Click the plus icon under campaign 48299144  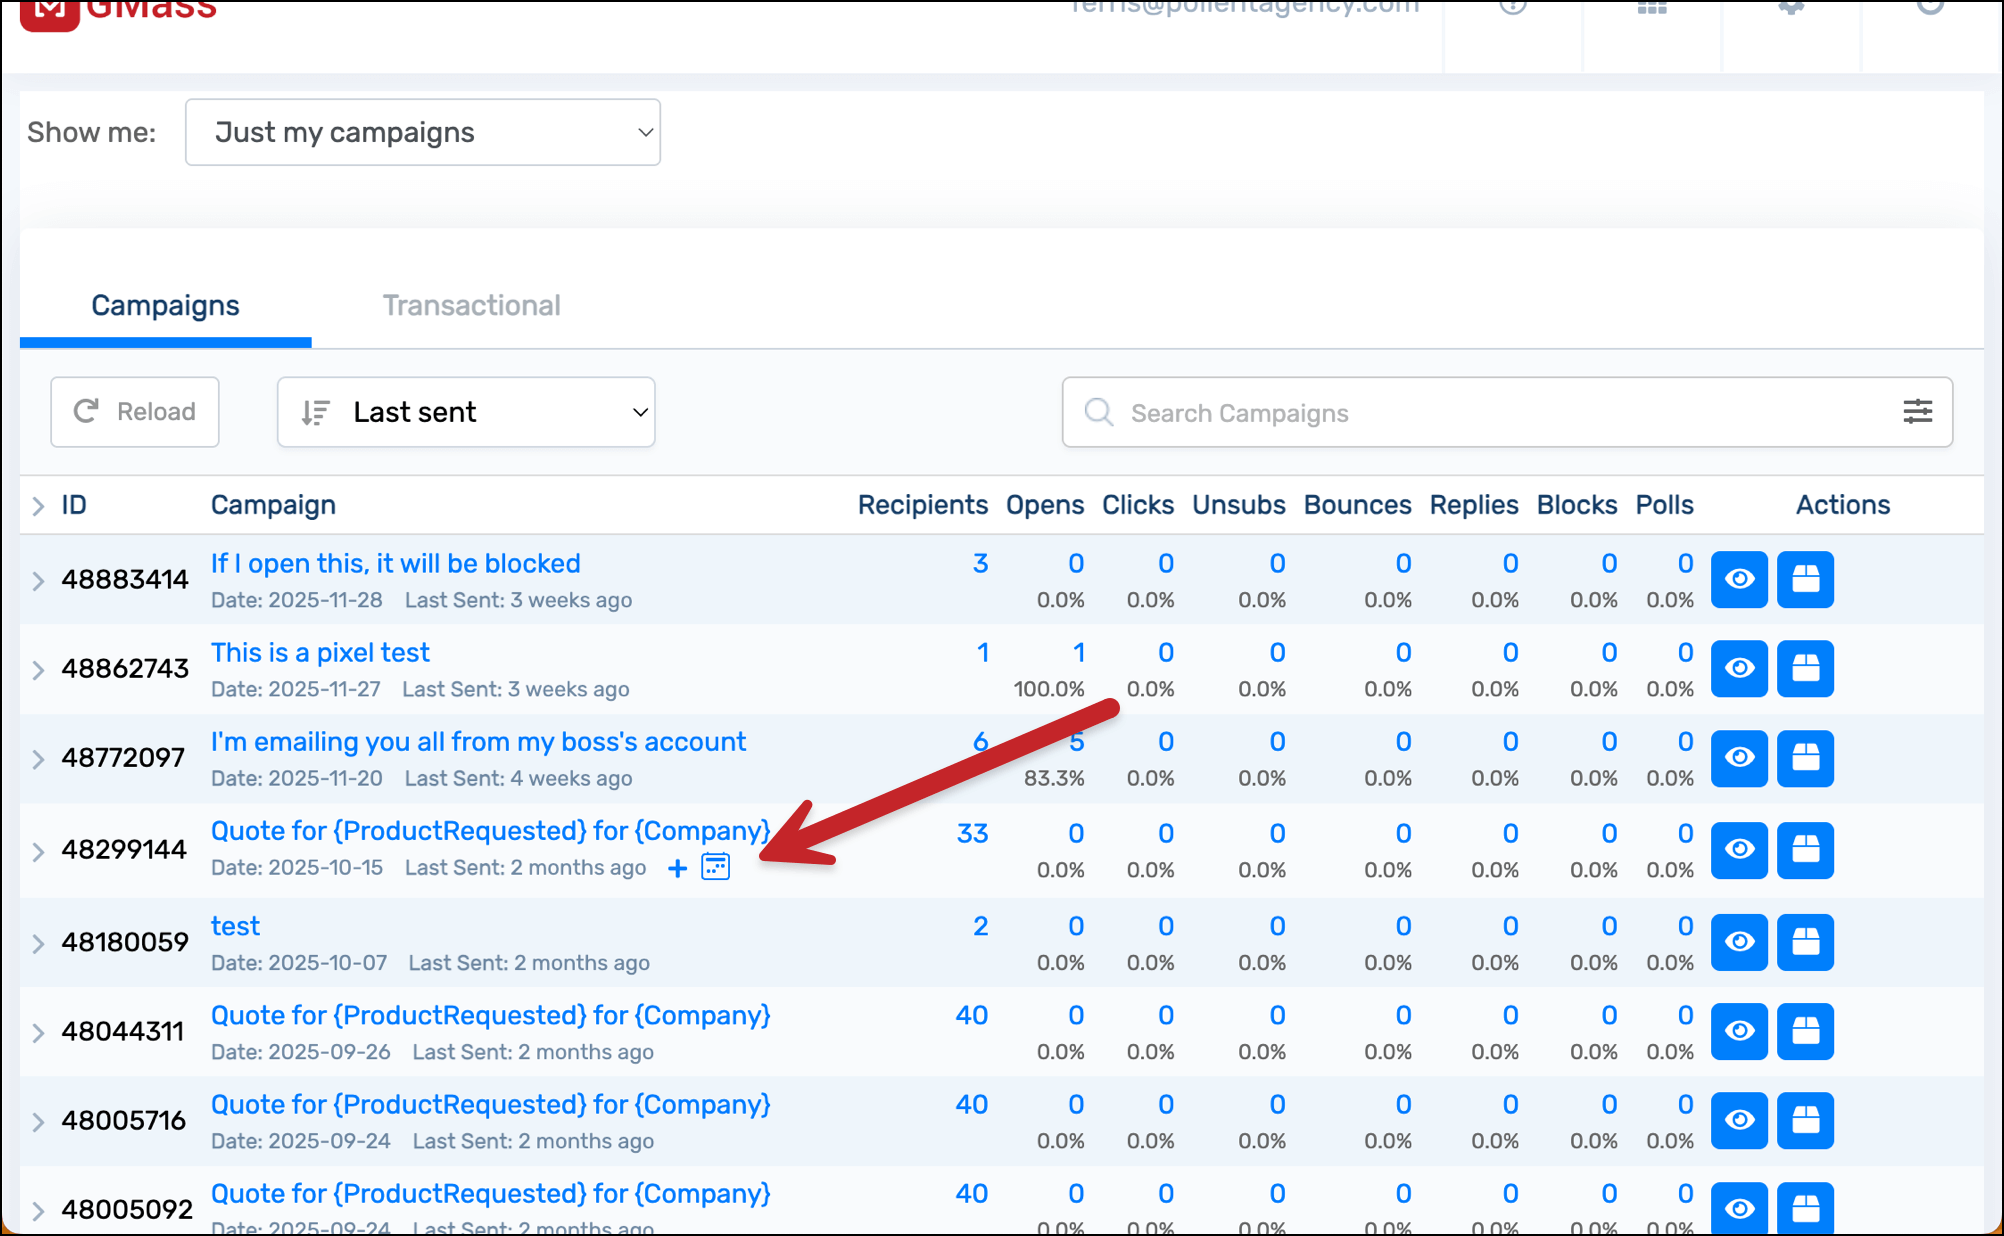tap(677, 868)
